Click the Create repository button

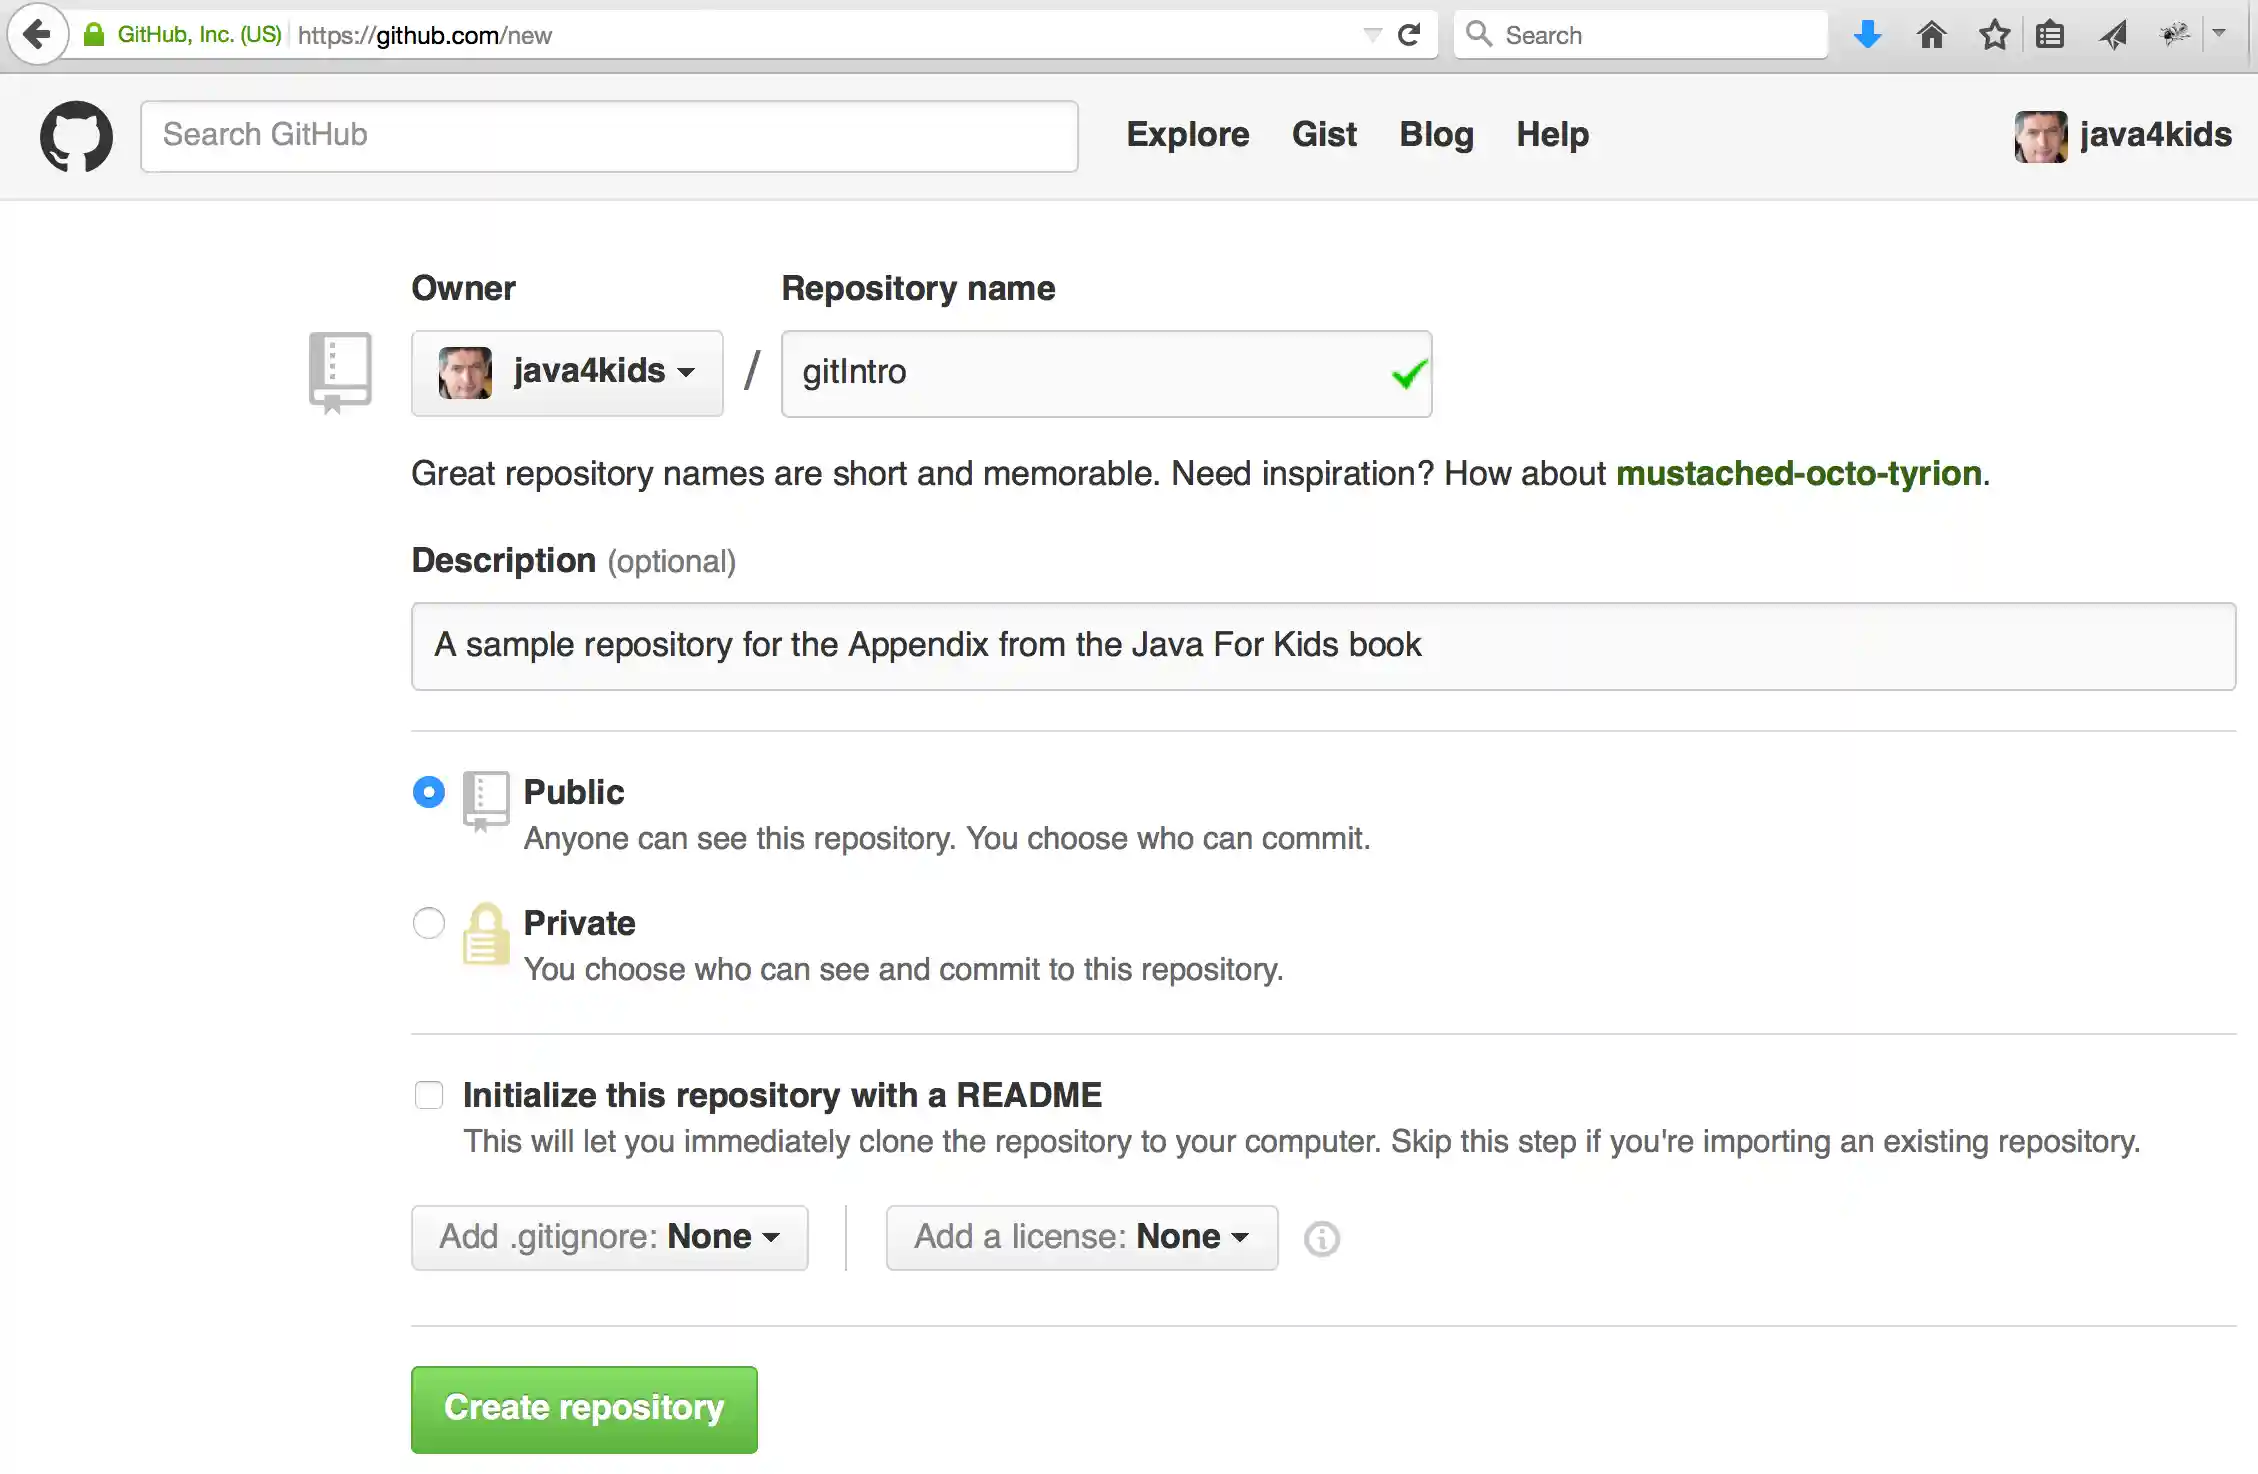[583, 1408]
